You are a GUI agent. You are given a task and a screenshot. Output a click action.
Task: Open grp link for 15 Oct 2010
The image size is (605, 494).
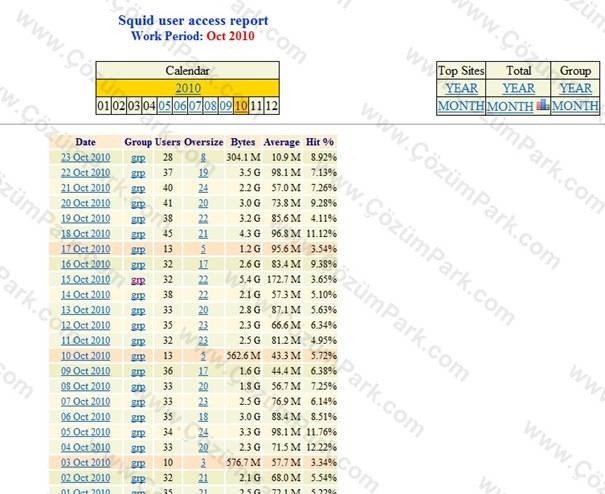(138, 280)
